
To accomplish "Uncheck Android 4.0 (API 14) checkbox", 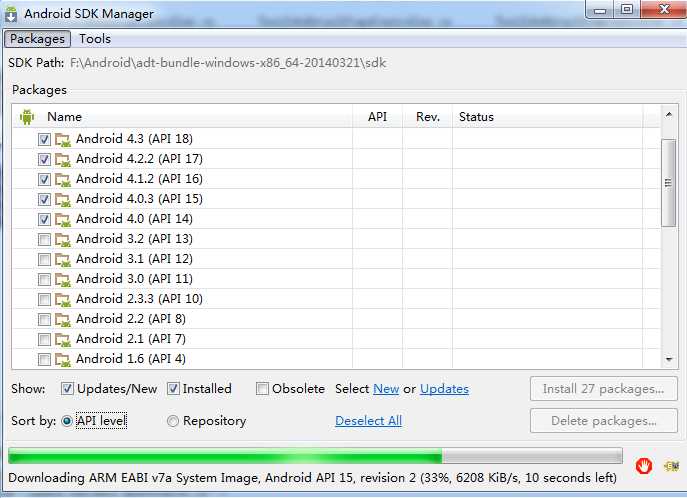I will point(44,219).
